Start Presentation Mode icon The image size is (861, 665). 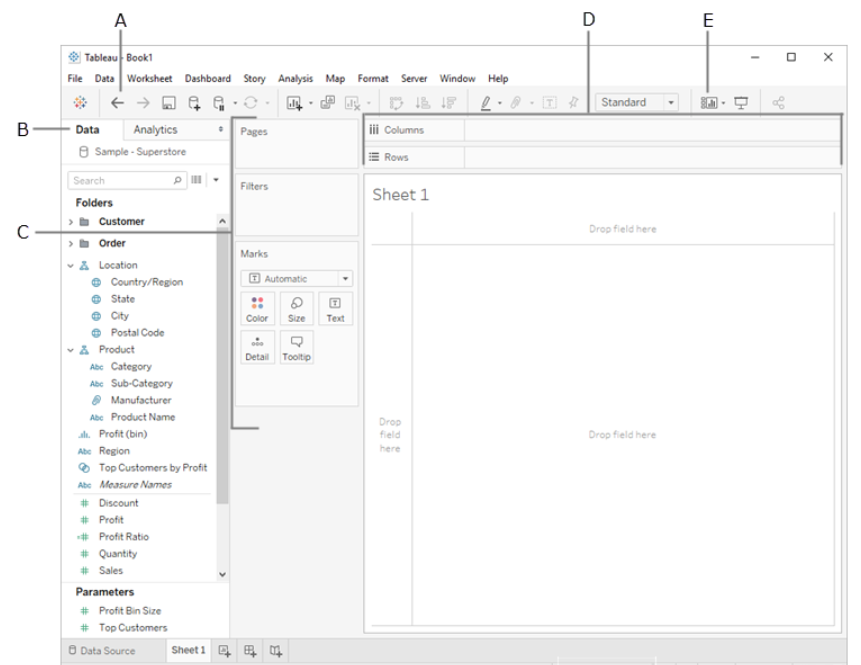(x=741, y=103)
